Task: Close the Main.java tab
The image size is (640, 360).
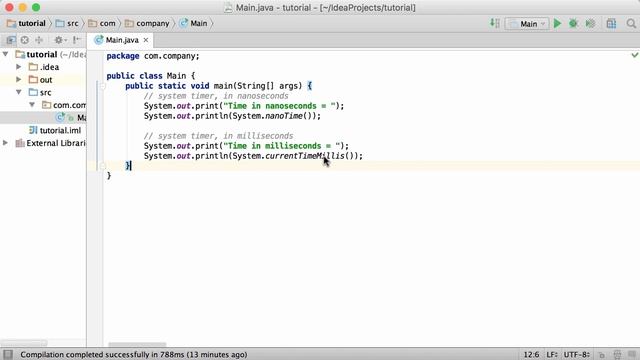Action: click(x=146, y=40)
